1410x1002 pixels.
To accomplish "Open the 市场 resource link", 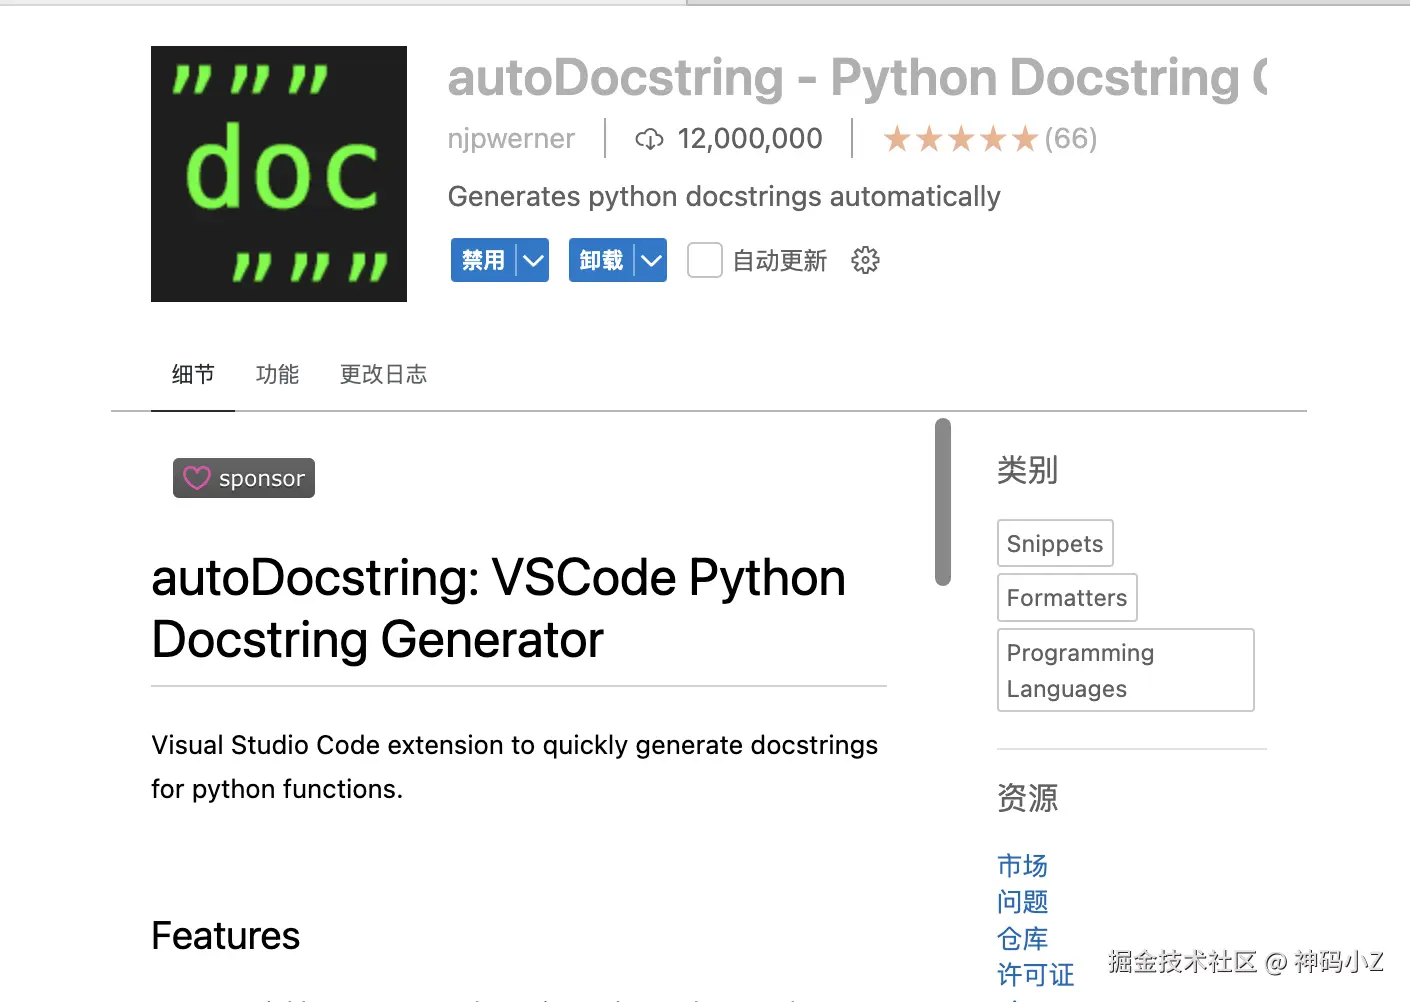I will [1022, 866].
